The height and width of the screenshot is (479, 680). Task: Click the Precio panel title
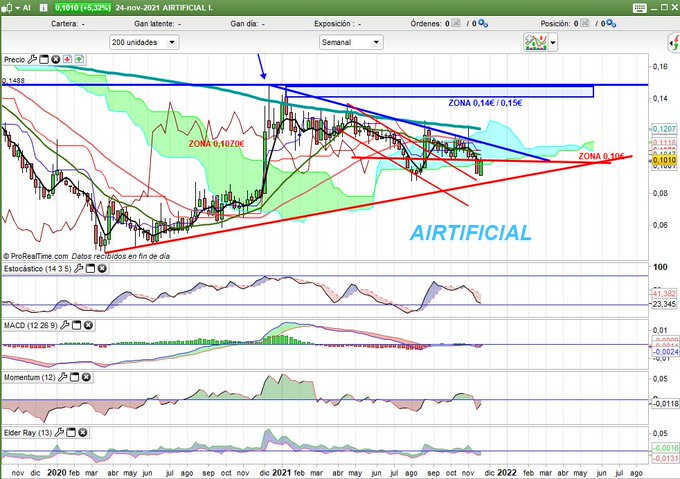coord(14,60)
